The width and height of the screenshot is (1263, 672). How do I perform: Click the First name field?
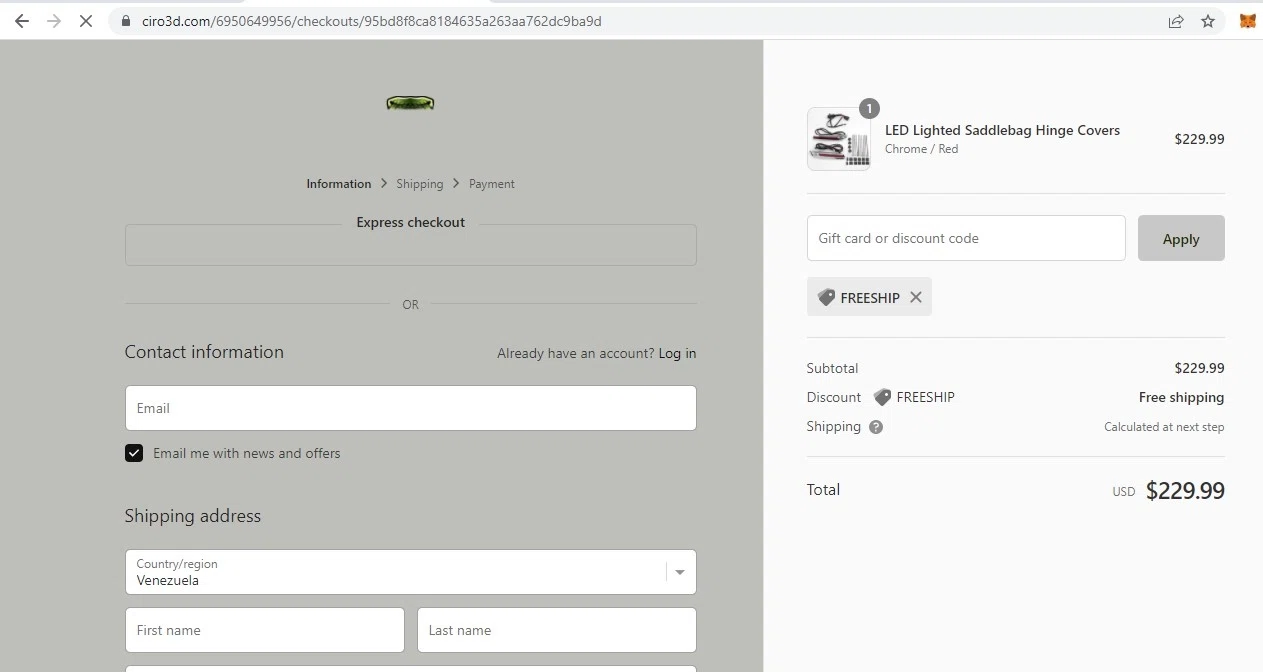[264, 630]
